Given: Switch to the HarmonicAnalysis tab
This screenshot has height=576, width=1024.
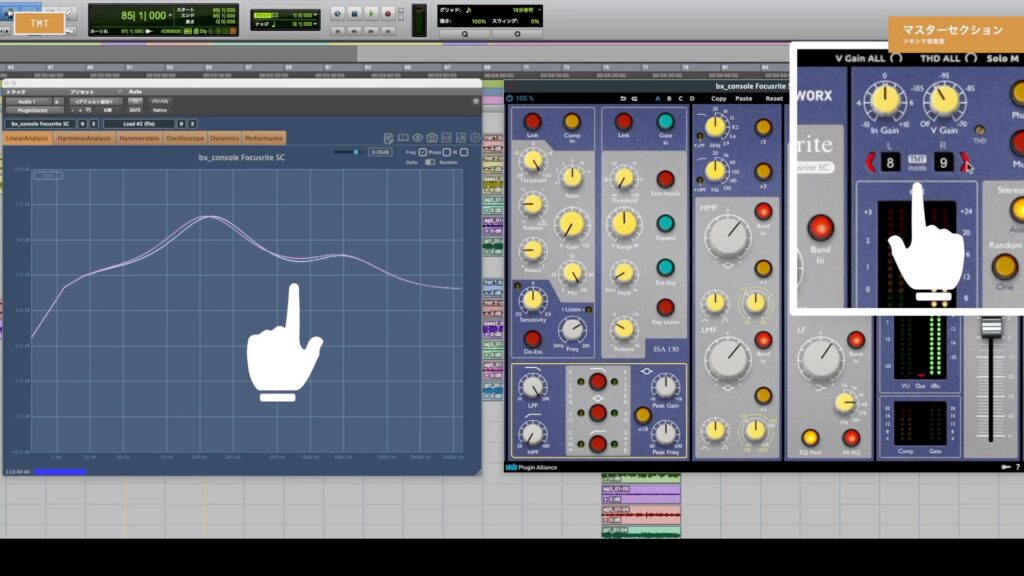Looking at the screenshot, I should 84,138.
